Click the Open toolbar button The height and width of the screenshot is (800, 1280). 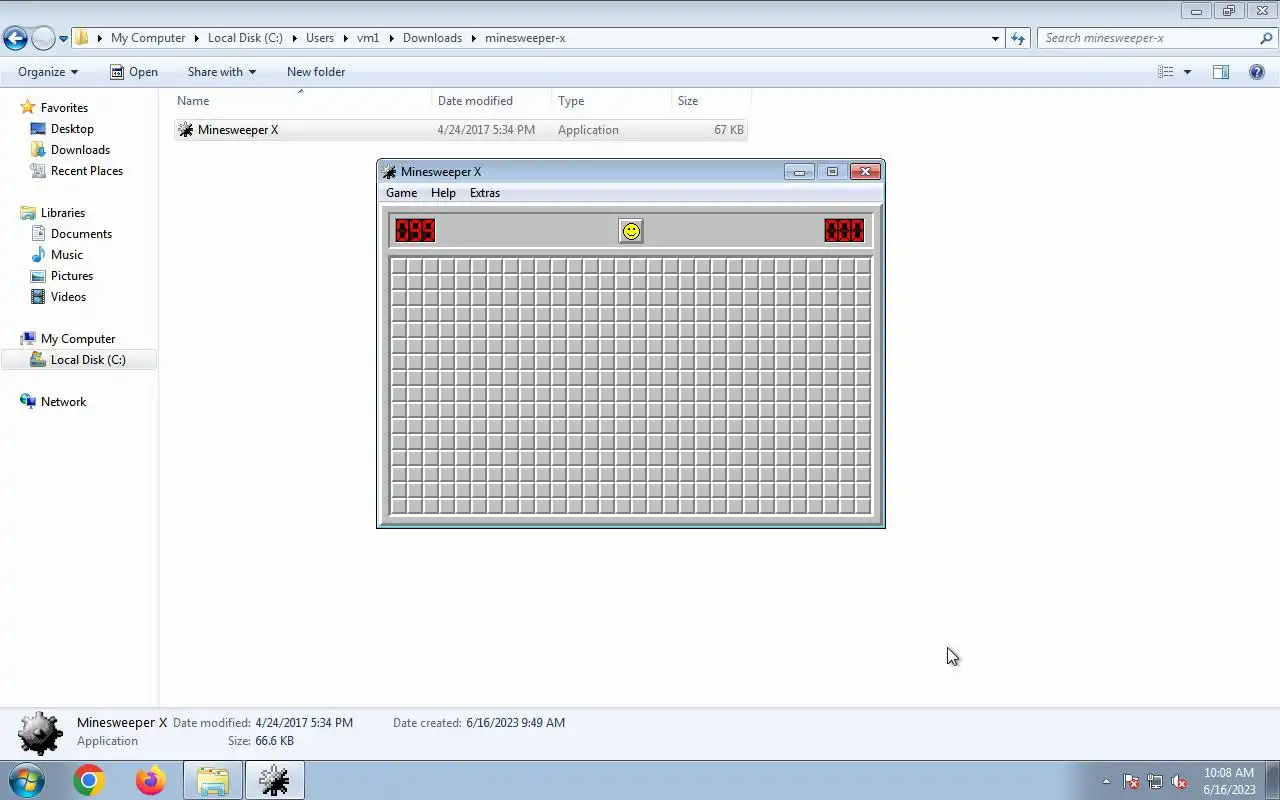point(134,72)
